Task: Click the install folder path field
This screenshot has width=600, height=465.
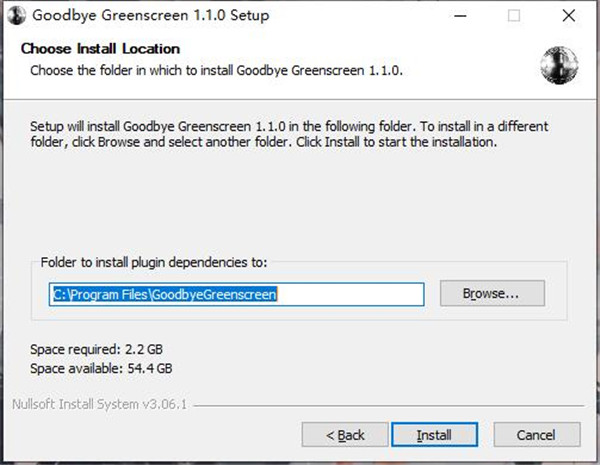Action: point(236,294)
